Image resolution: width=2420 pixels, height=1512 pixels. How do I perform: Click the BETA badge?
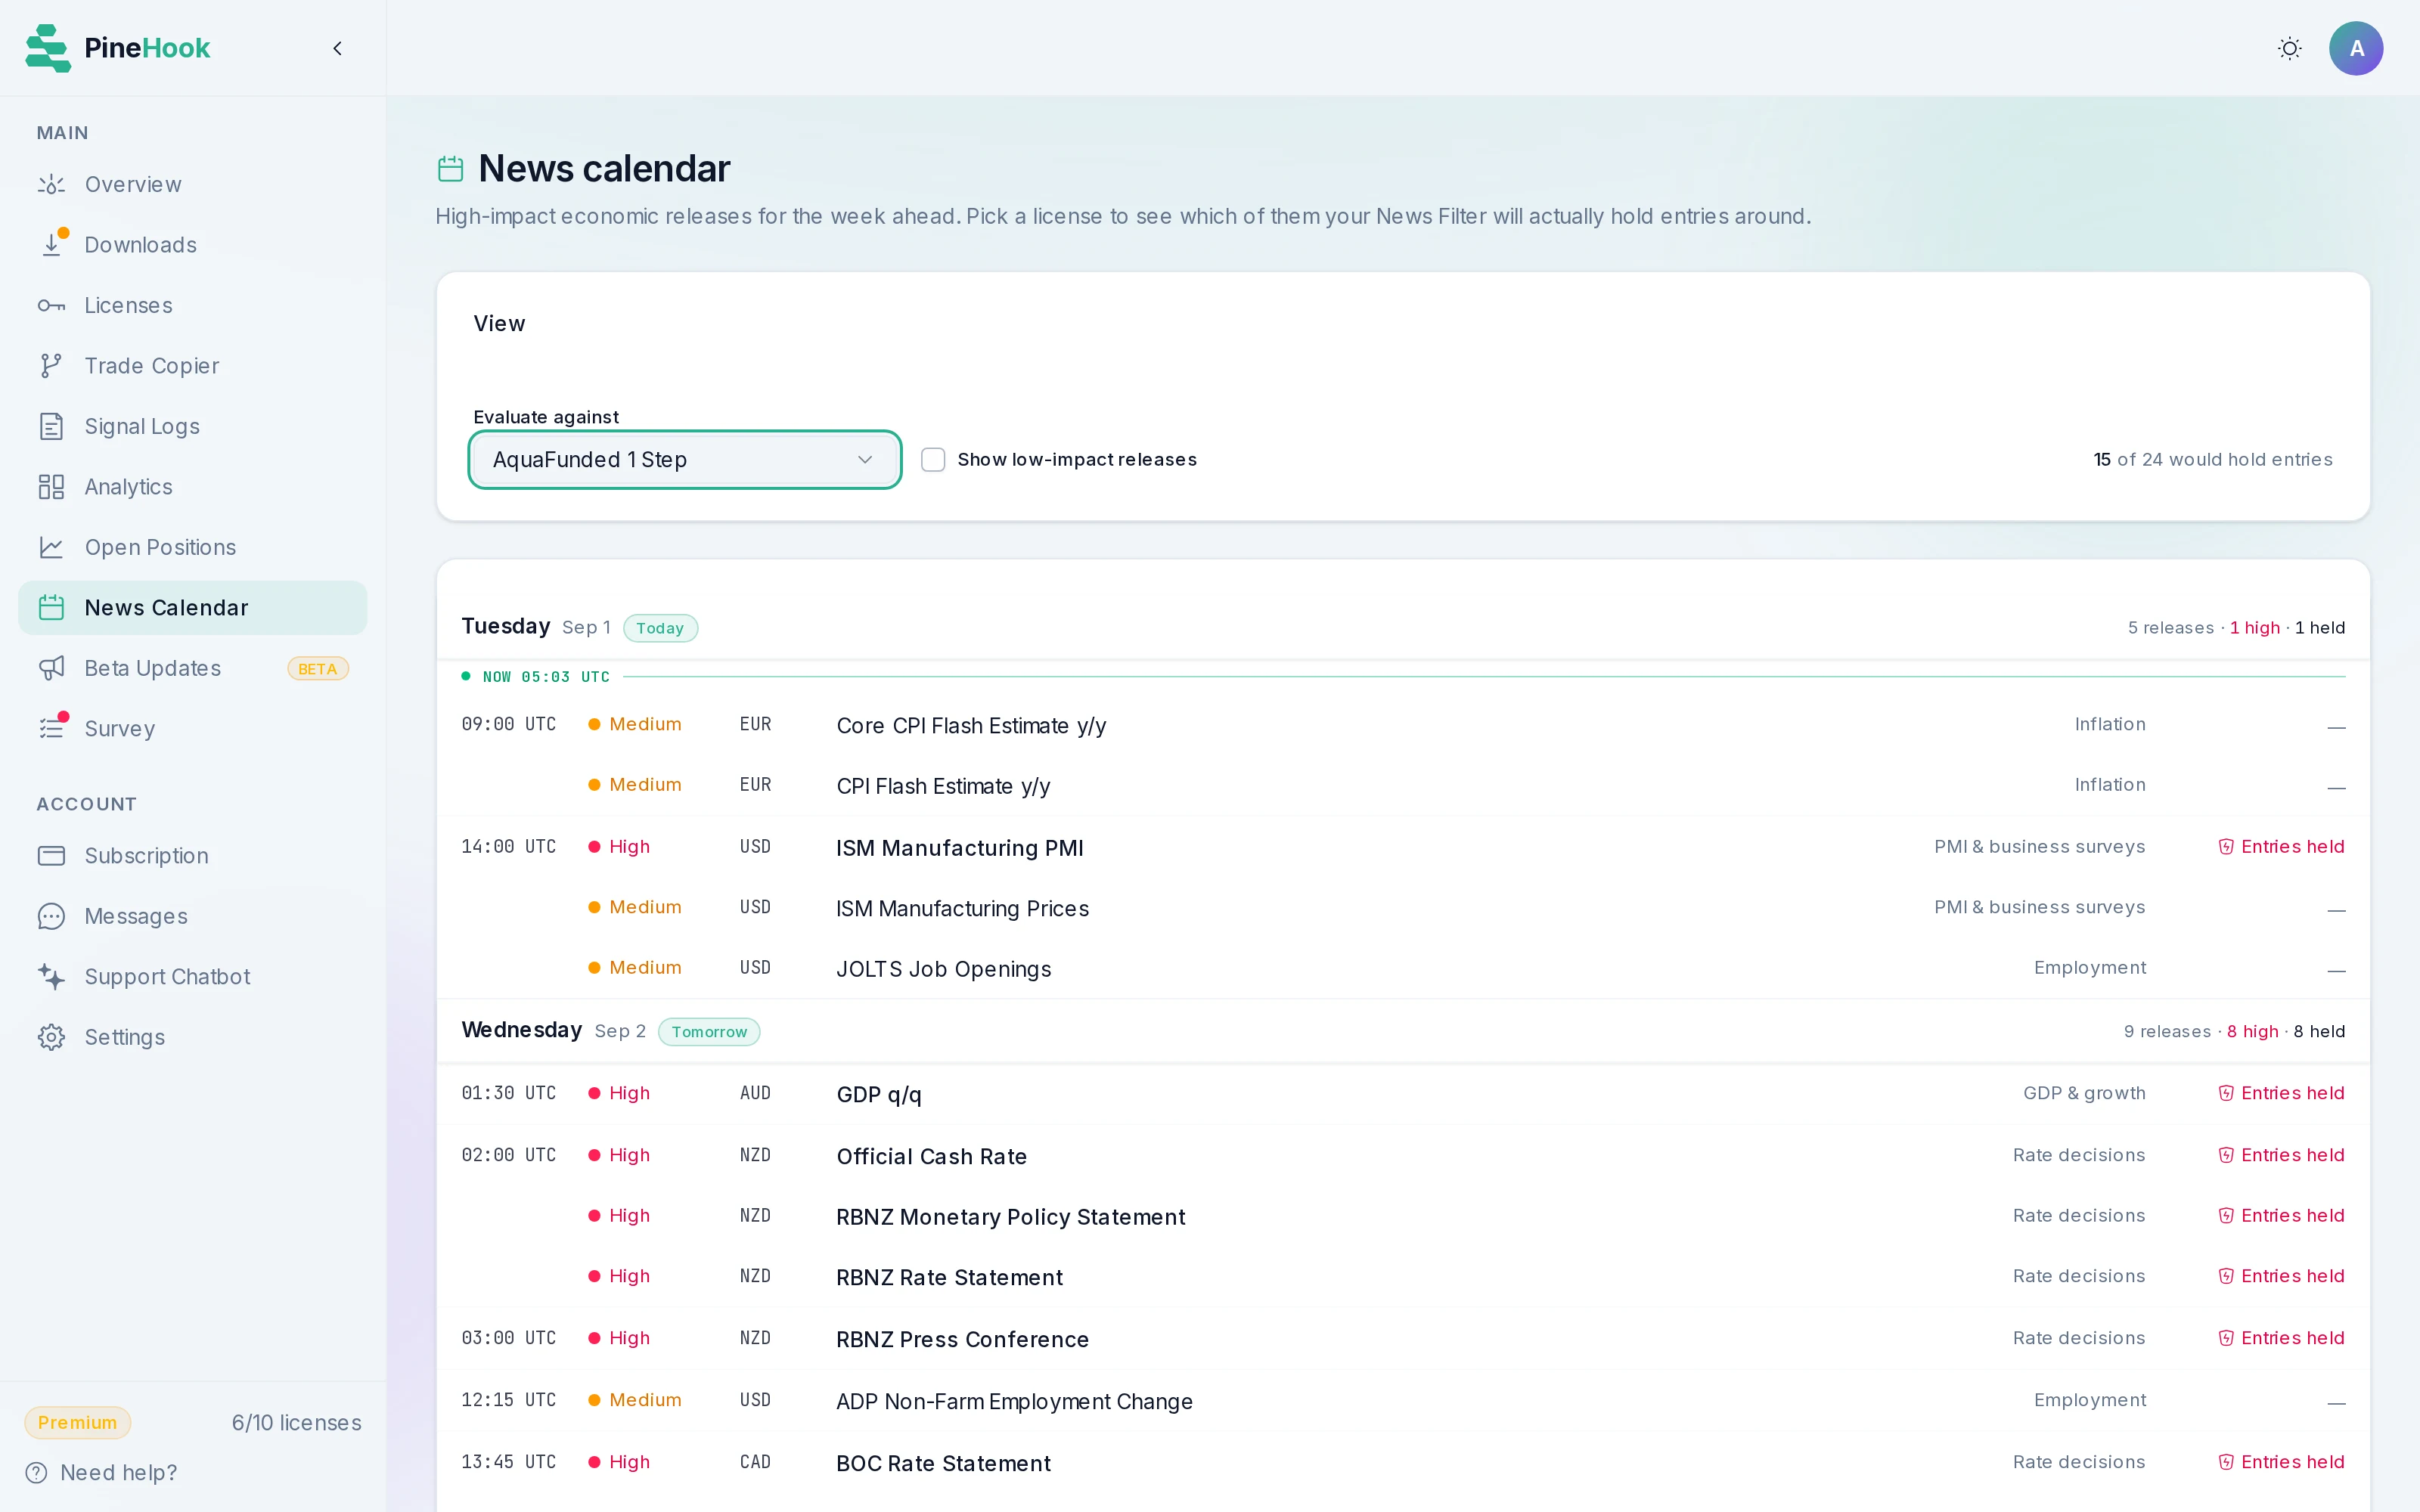tap(317, 669)
